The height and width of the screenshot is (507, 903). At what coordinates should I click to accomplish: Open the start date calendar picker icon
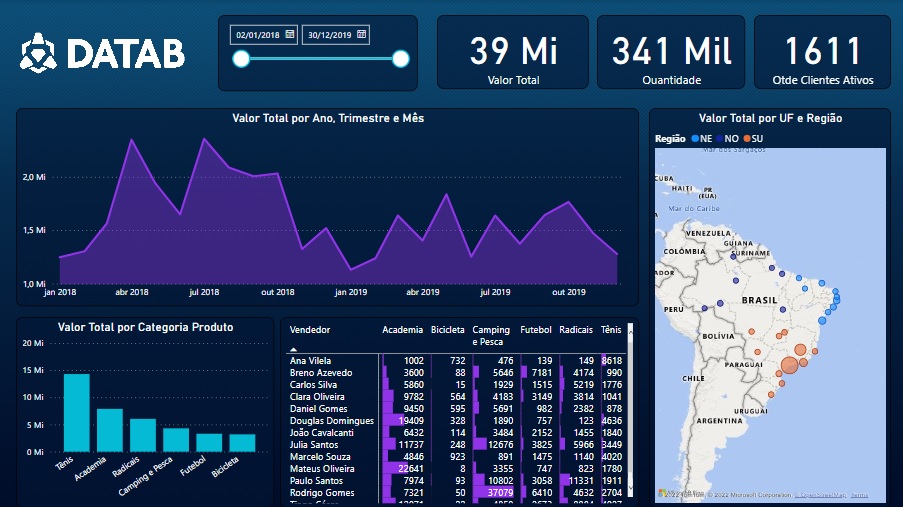click(x=289, y=35)
